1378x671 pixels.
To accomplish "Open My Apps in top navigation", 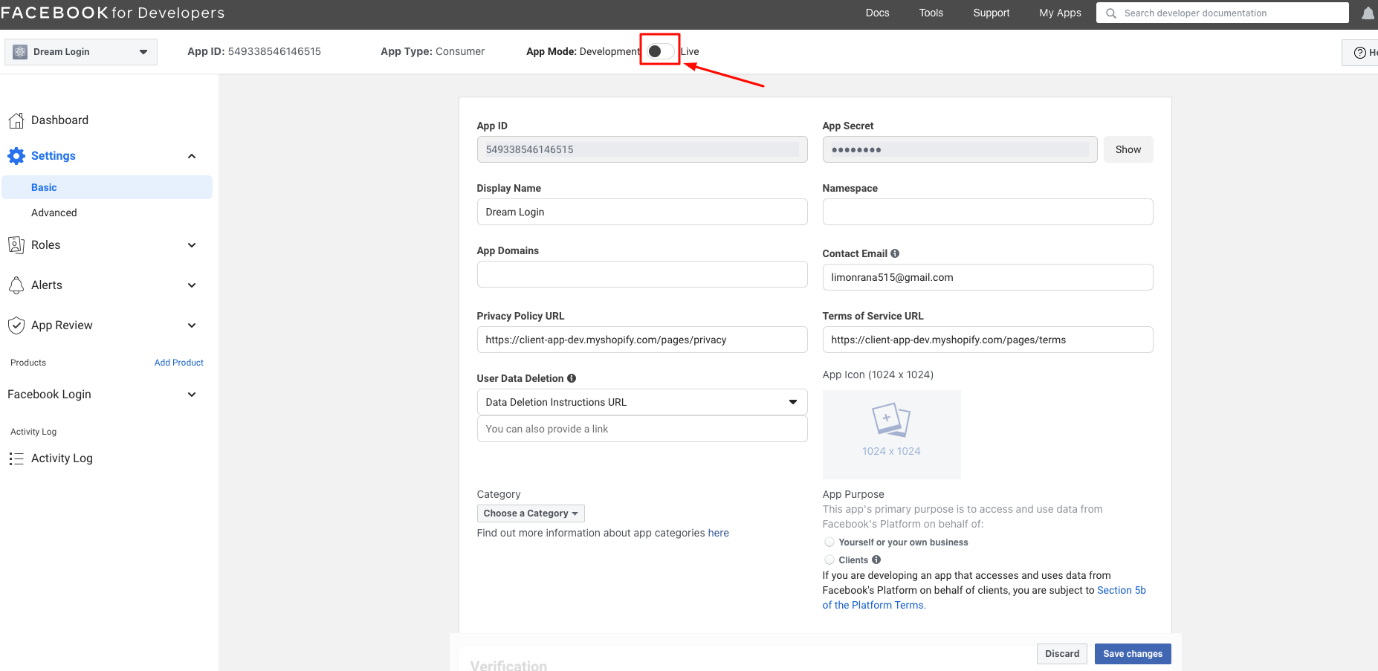I will [1060, 13].
